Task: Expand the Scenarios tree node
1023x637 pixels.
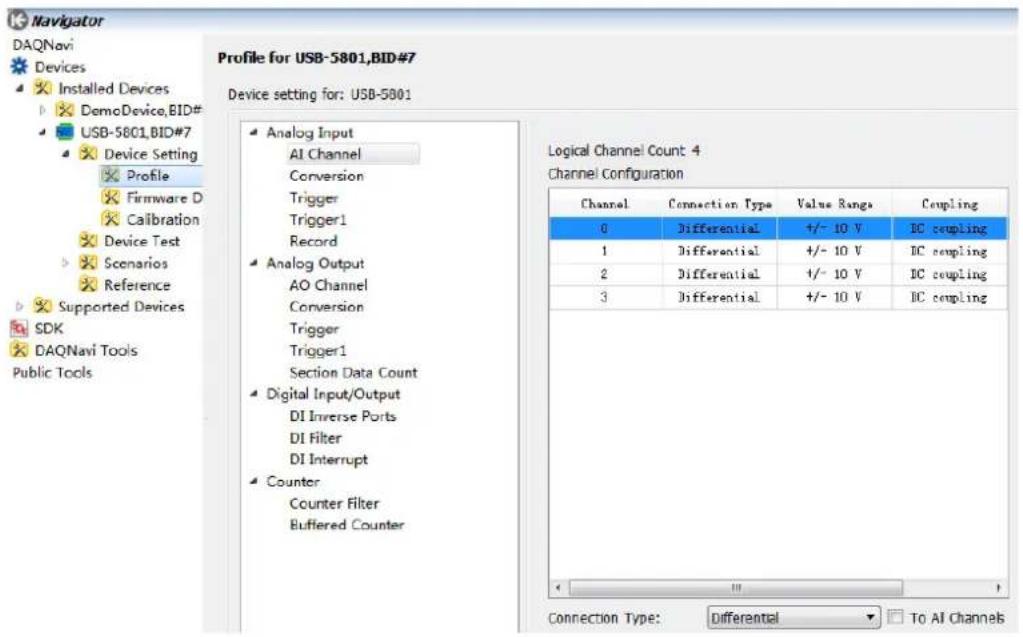Action: click(x=65, y=262)
